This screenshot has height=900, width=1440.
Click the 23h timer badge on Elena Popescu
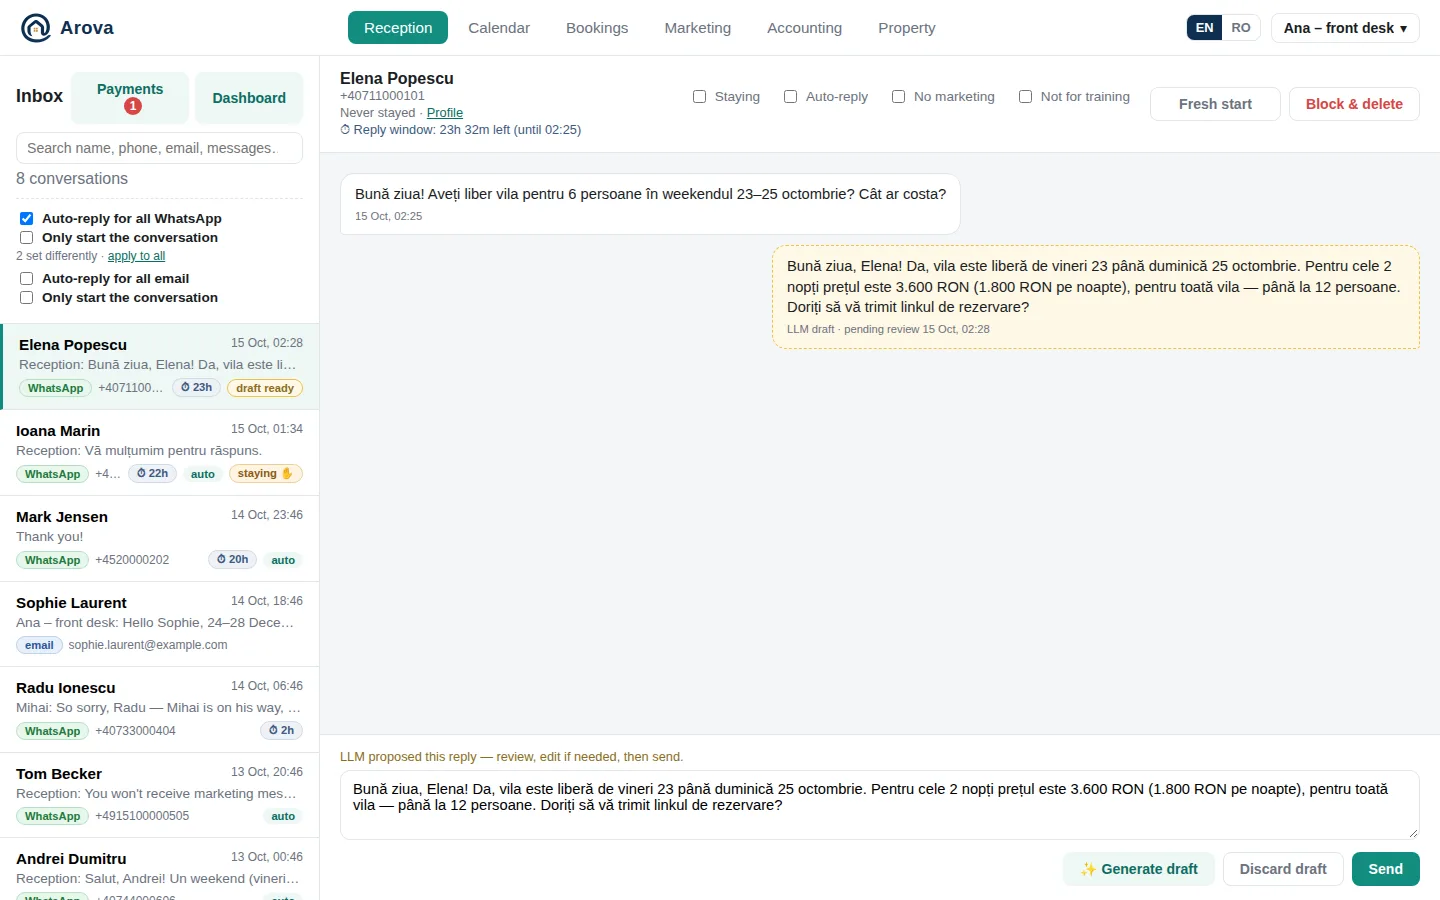click(197, 387)
